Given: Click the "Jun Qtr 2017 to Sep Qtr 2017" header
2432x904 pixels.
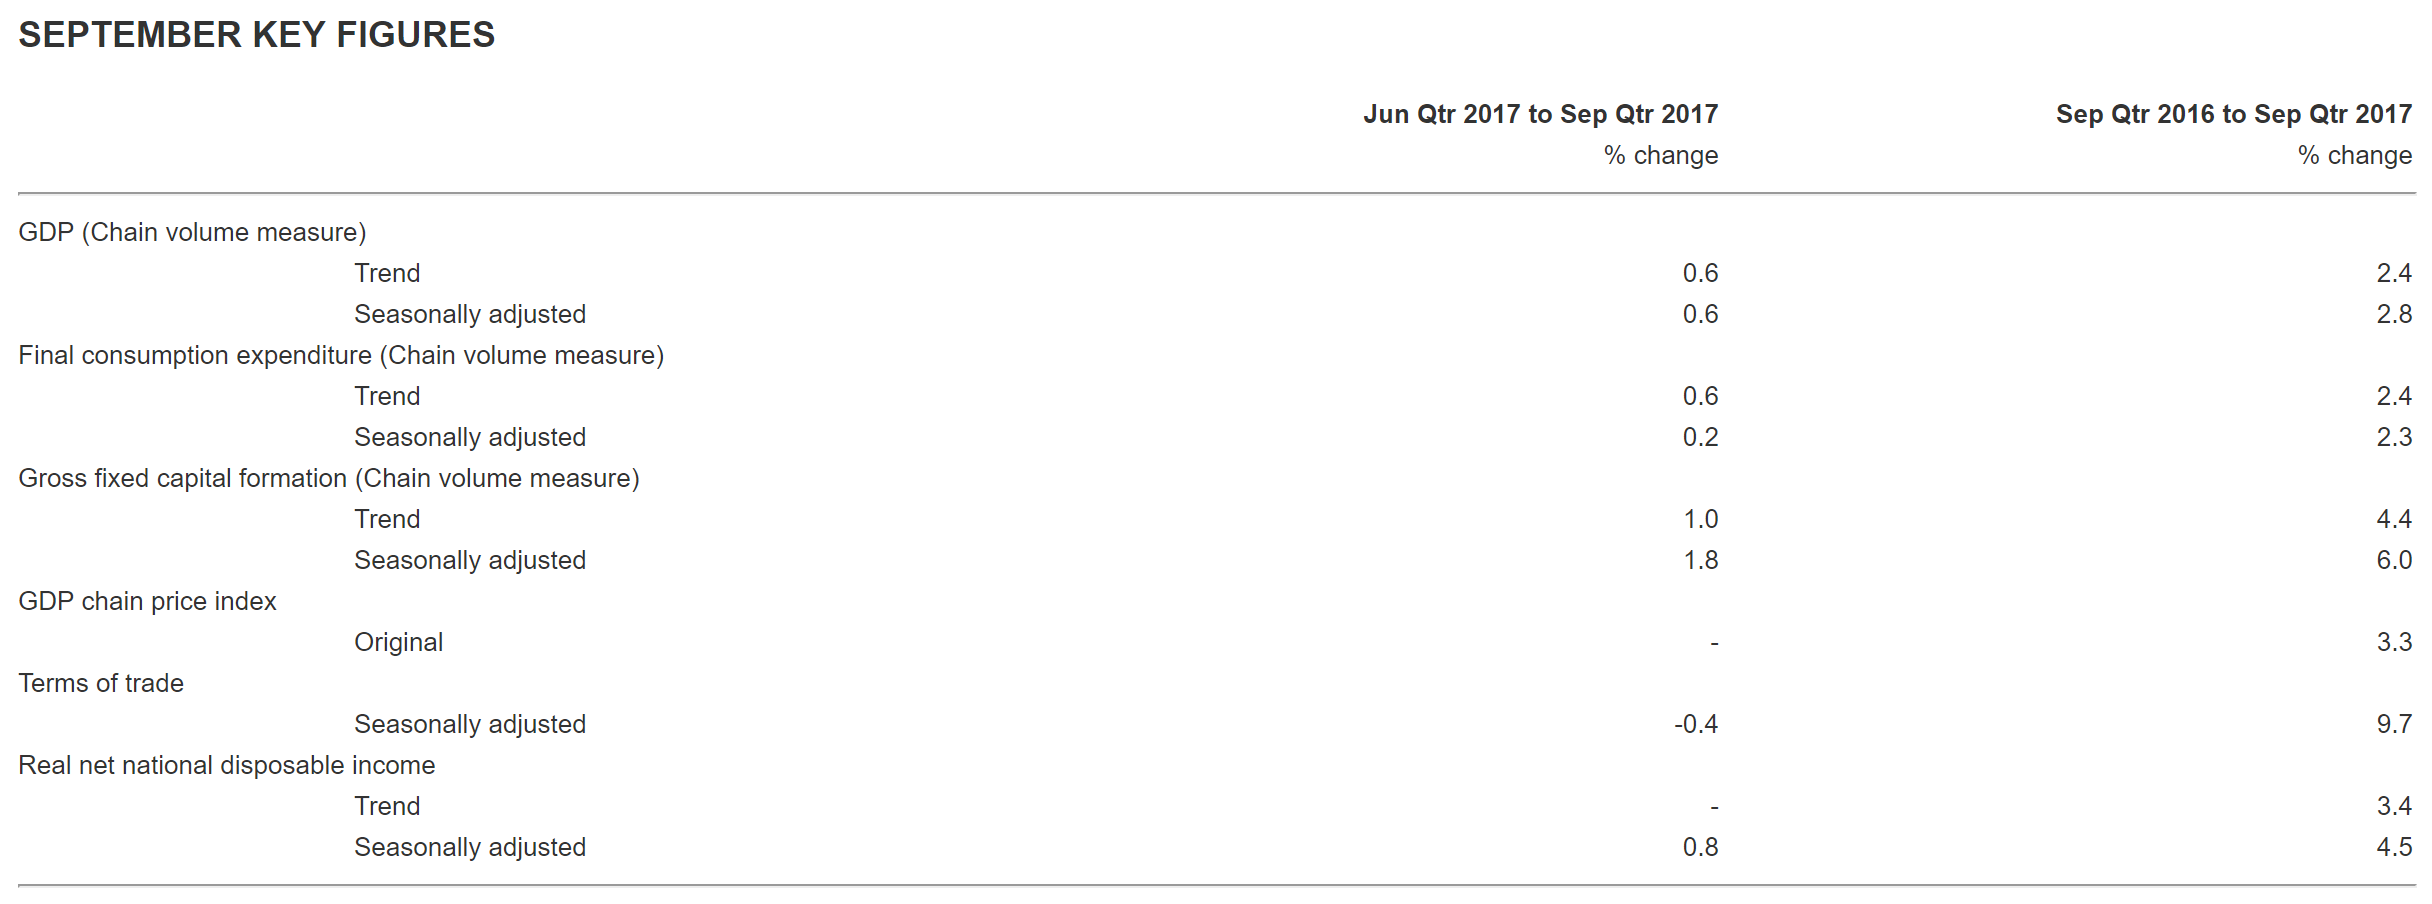Looking at the screenshot, I should pyautogui.click(x=1540, y=114).
